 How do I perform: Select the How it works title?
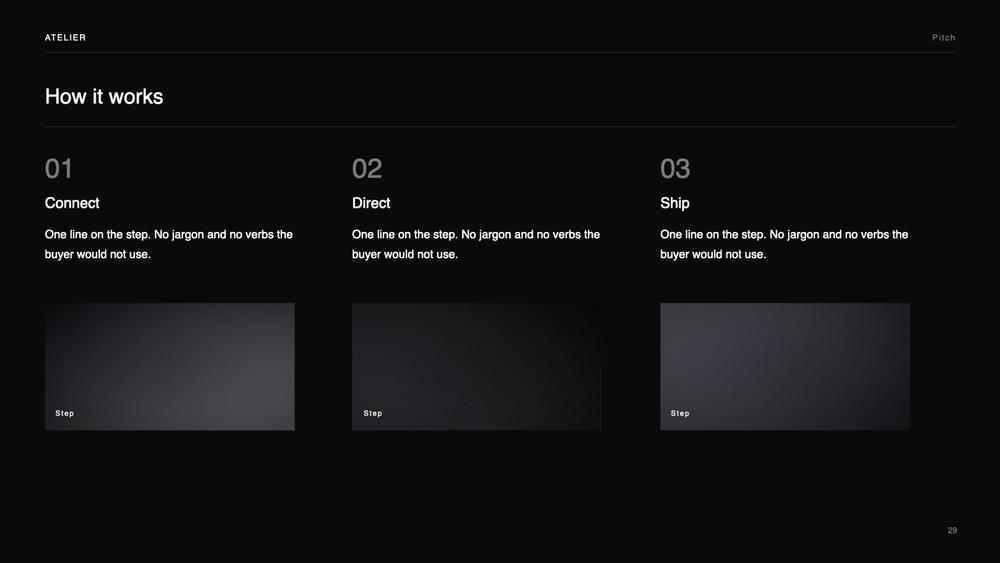[104, 97]
